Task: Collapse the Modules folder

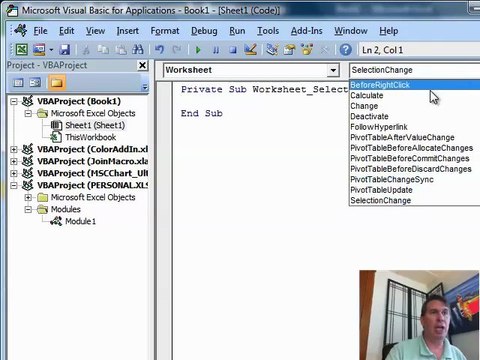Action: 28,209
